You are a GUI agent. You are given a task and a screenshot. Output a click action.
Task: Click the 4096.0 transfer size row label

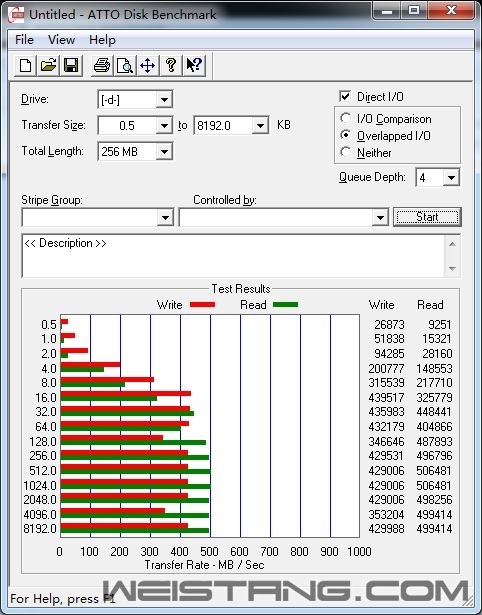[40, 514]
